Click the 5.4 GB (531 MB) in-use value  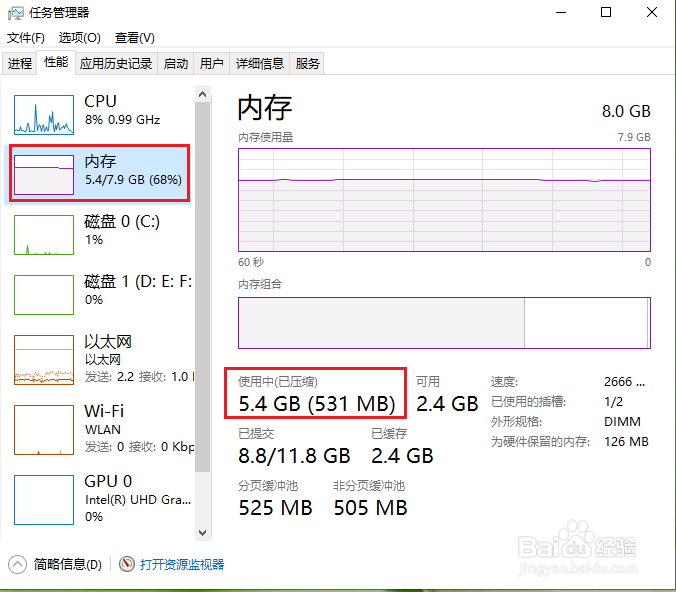(x=317, y=404)
